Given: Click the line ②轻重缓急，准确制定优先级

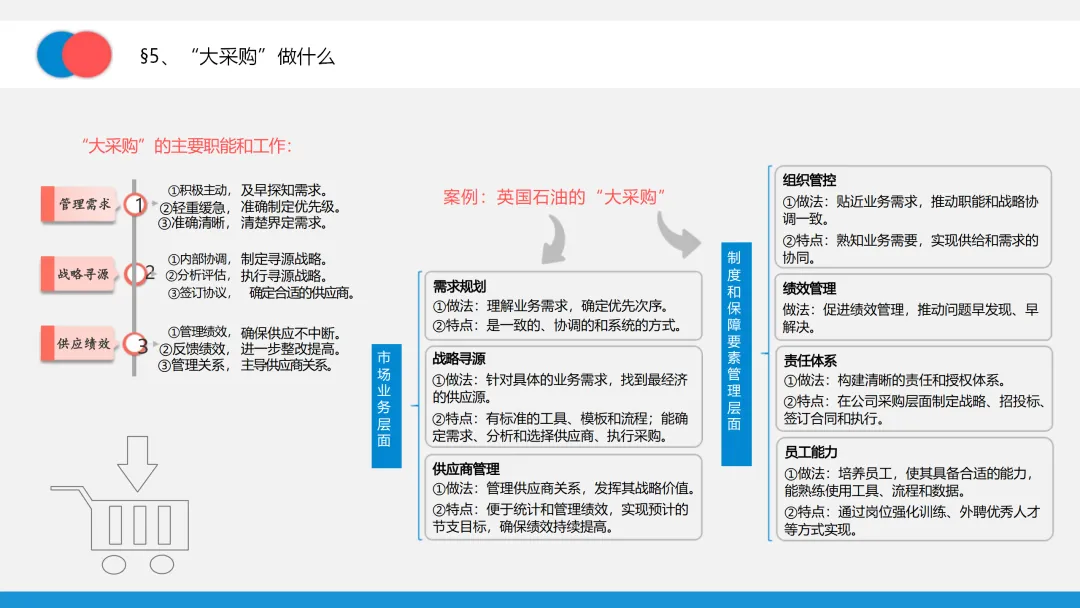Looking at the screenshot, I should point(250,207).
